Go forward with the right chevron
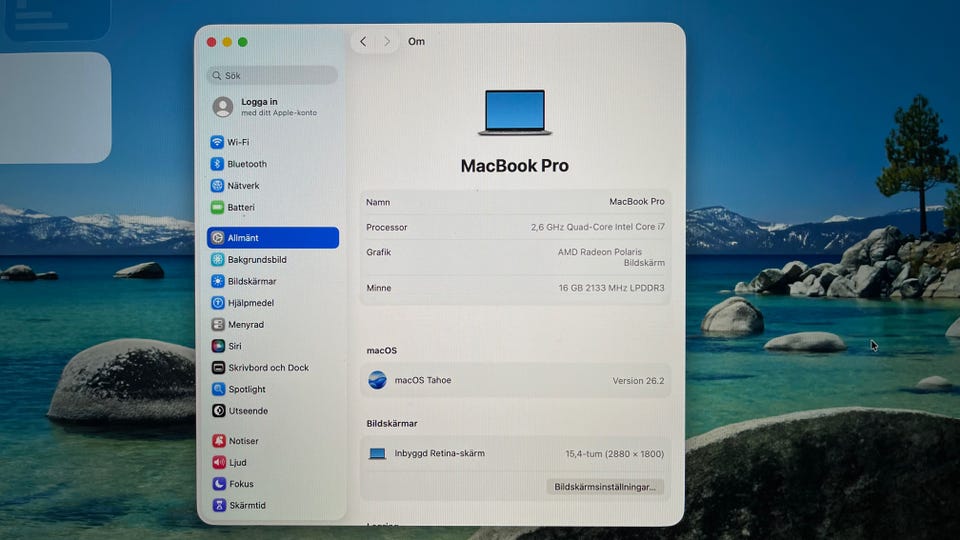The image size is (960, 540). click(x=387, y=41)
